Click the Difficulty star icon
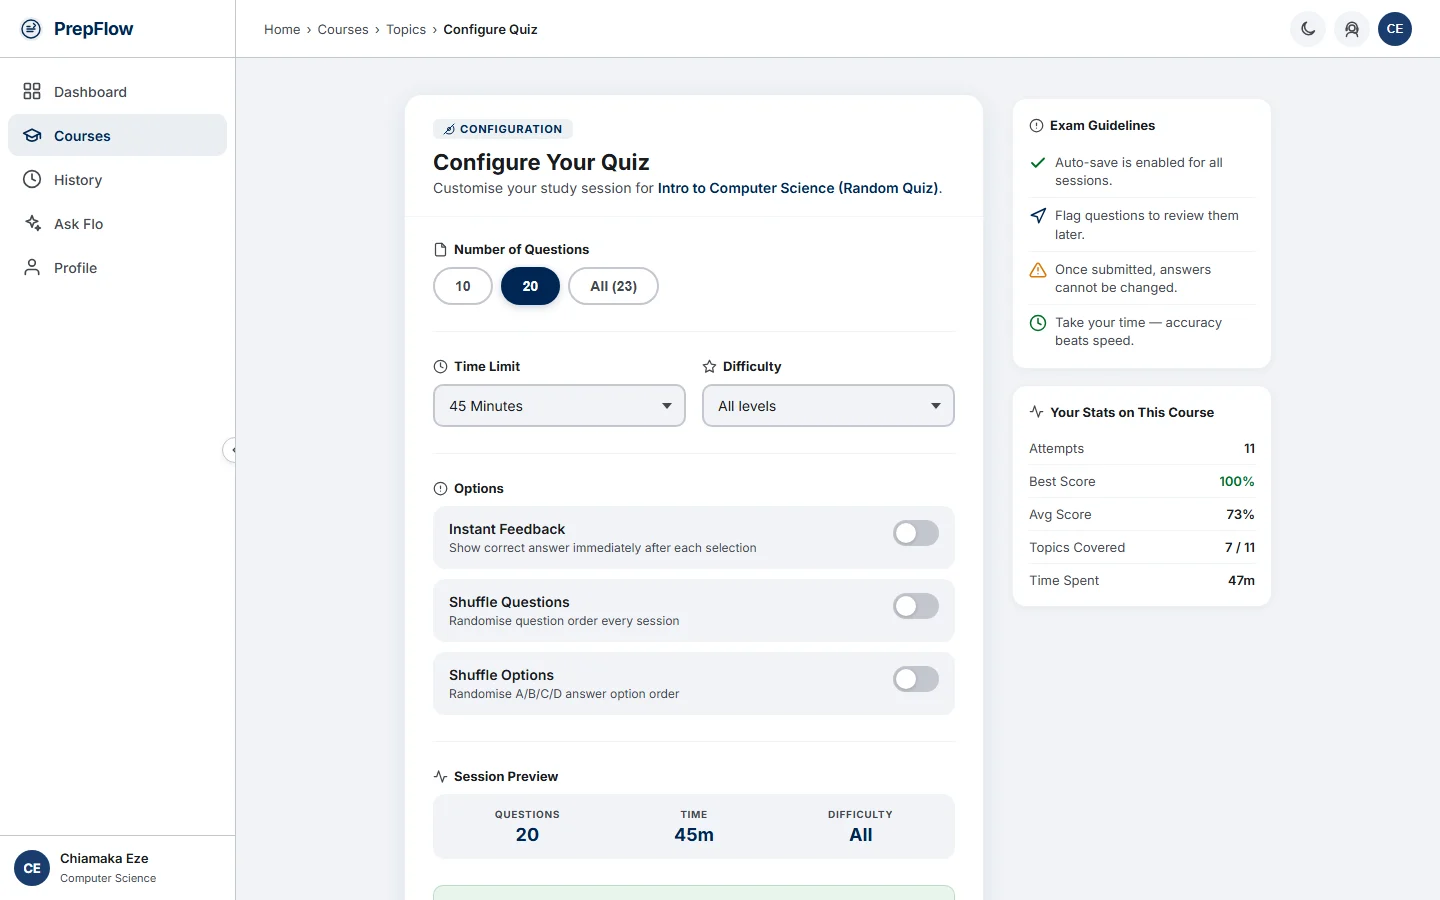This screenshot has height=900, width=1440. [x=709, y=367]
